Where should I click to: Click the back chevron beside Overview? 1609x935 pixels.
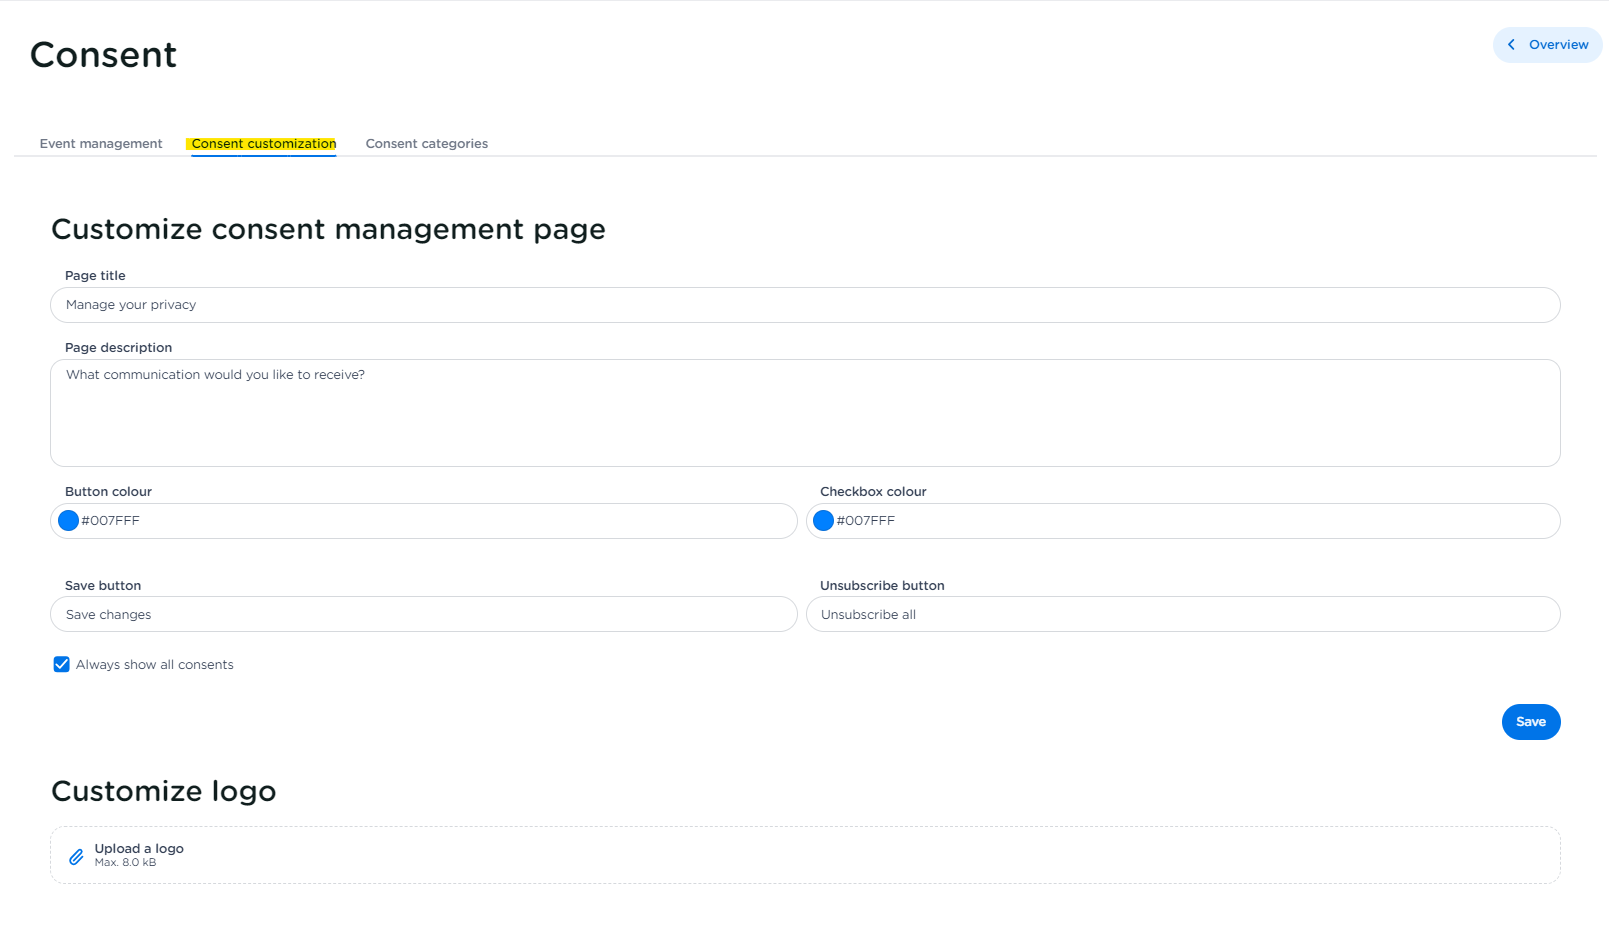click(1511, 45)
